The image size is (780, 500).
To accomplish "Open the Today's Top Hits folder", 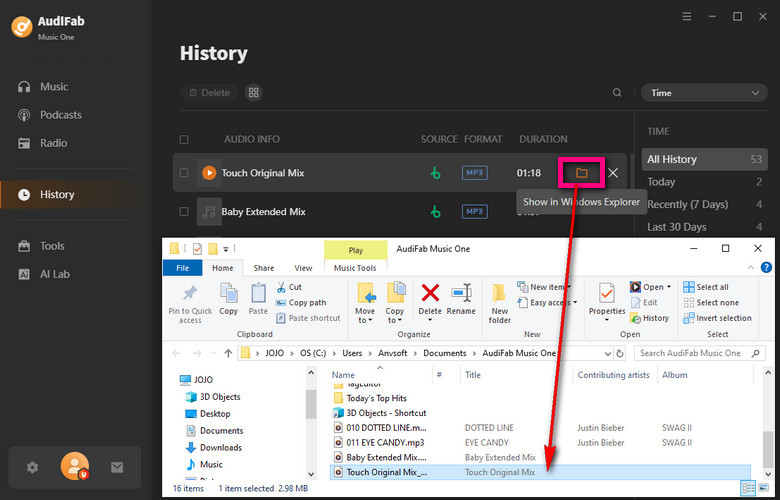I will coord(370,398).
